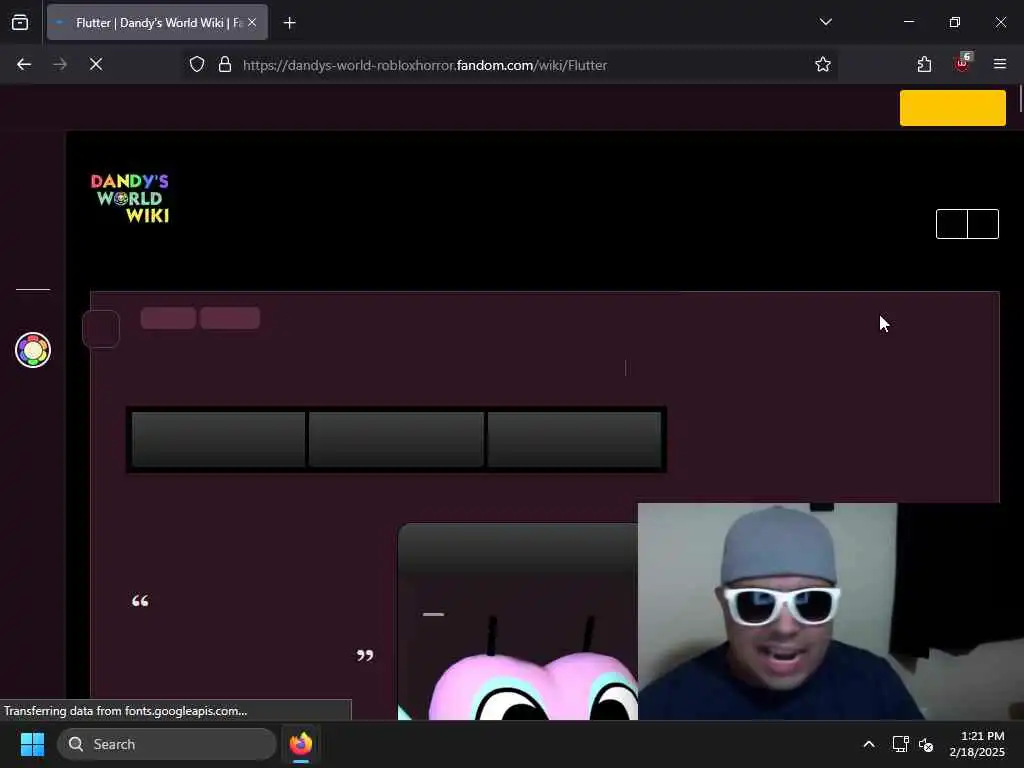
Task: Click the square placeholder beside category pills
Action: coord(101,328)
